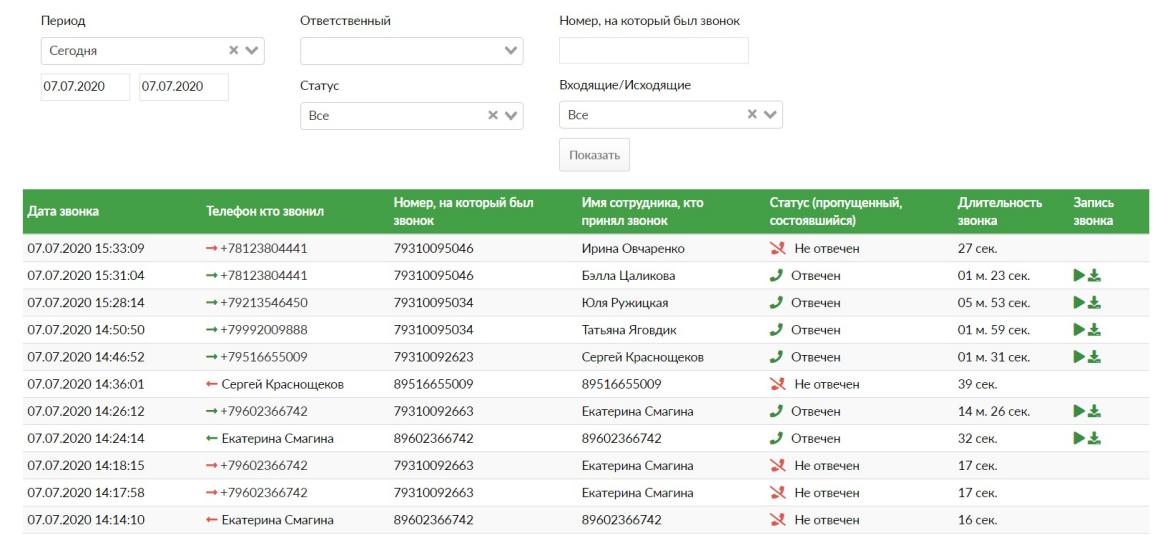Download recording of the 15:31:04 call
The image size is (1170, 535).
1094,275
